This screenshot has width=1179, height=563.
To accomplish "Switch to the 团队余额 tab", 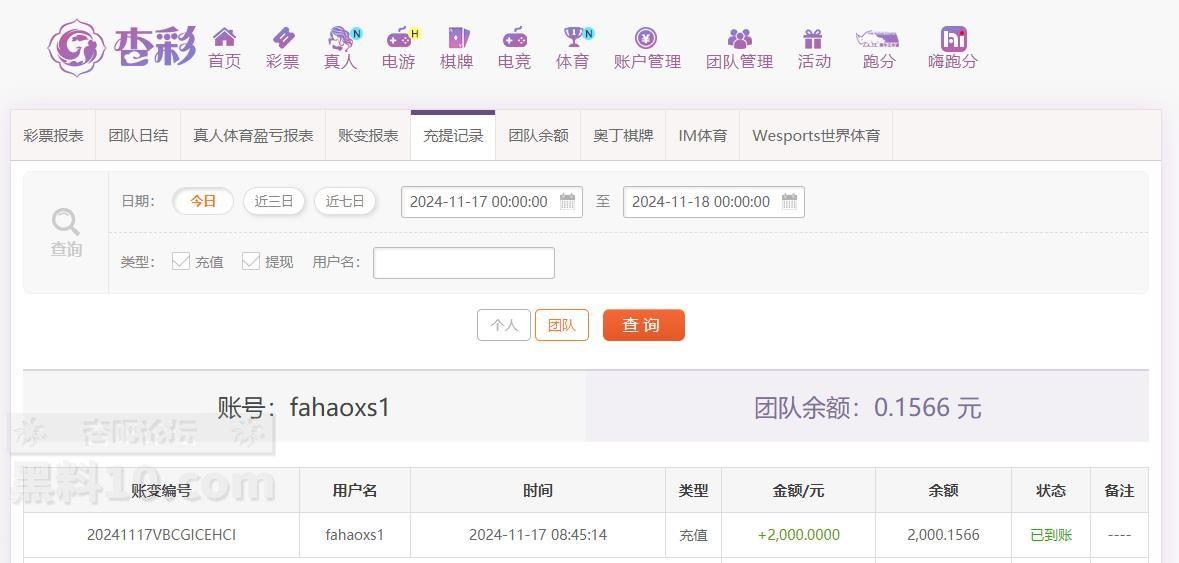I will (538, 135).
